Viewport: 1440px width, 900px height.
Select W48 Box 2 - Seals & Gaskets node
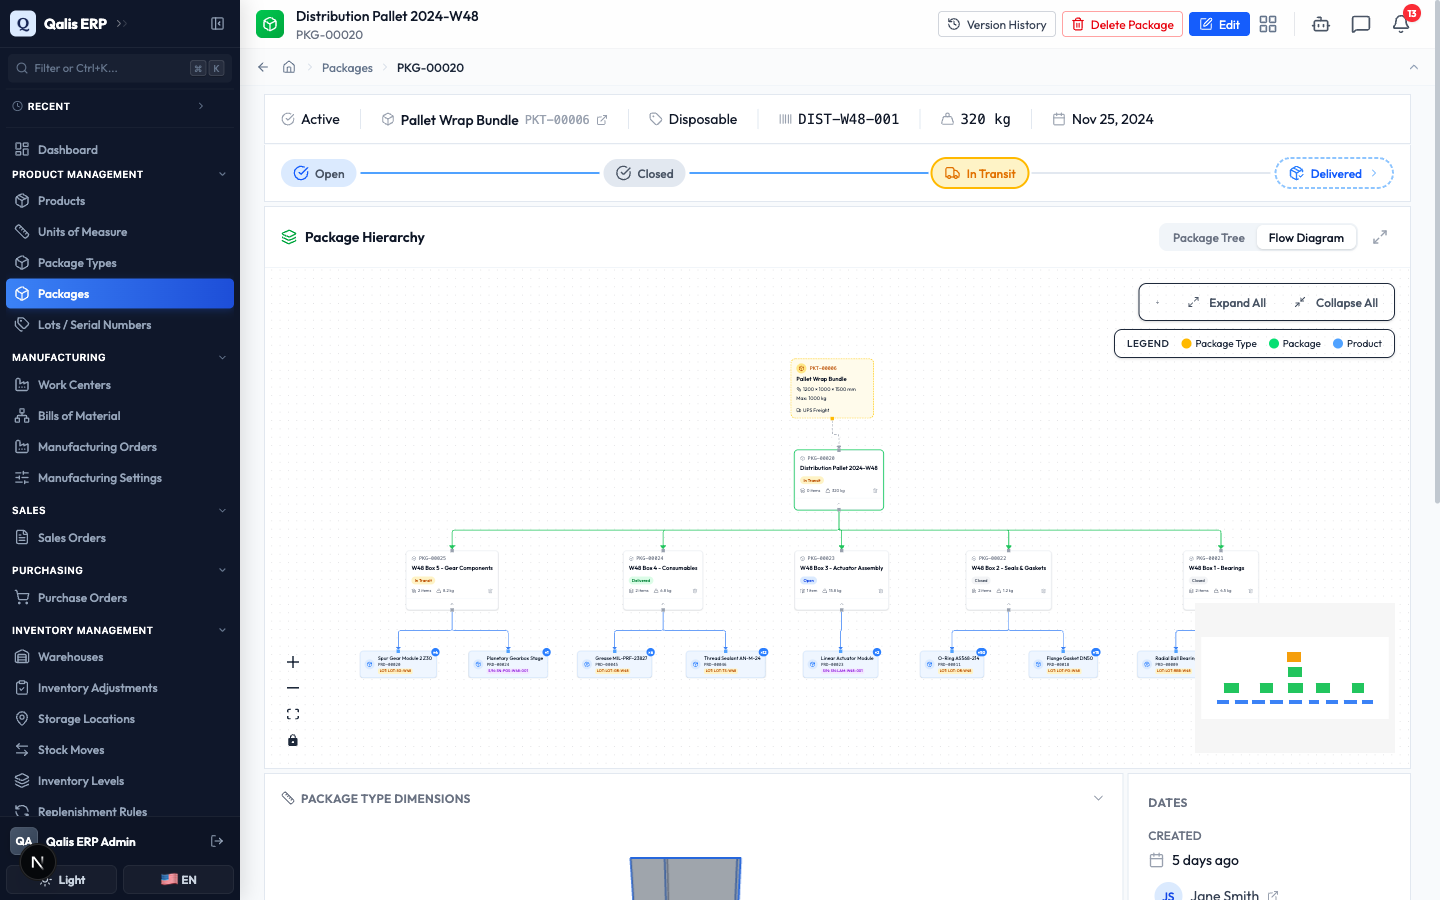tap(1009, 580)
